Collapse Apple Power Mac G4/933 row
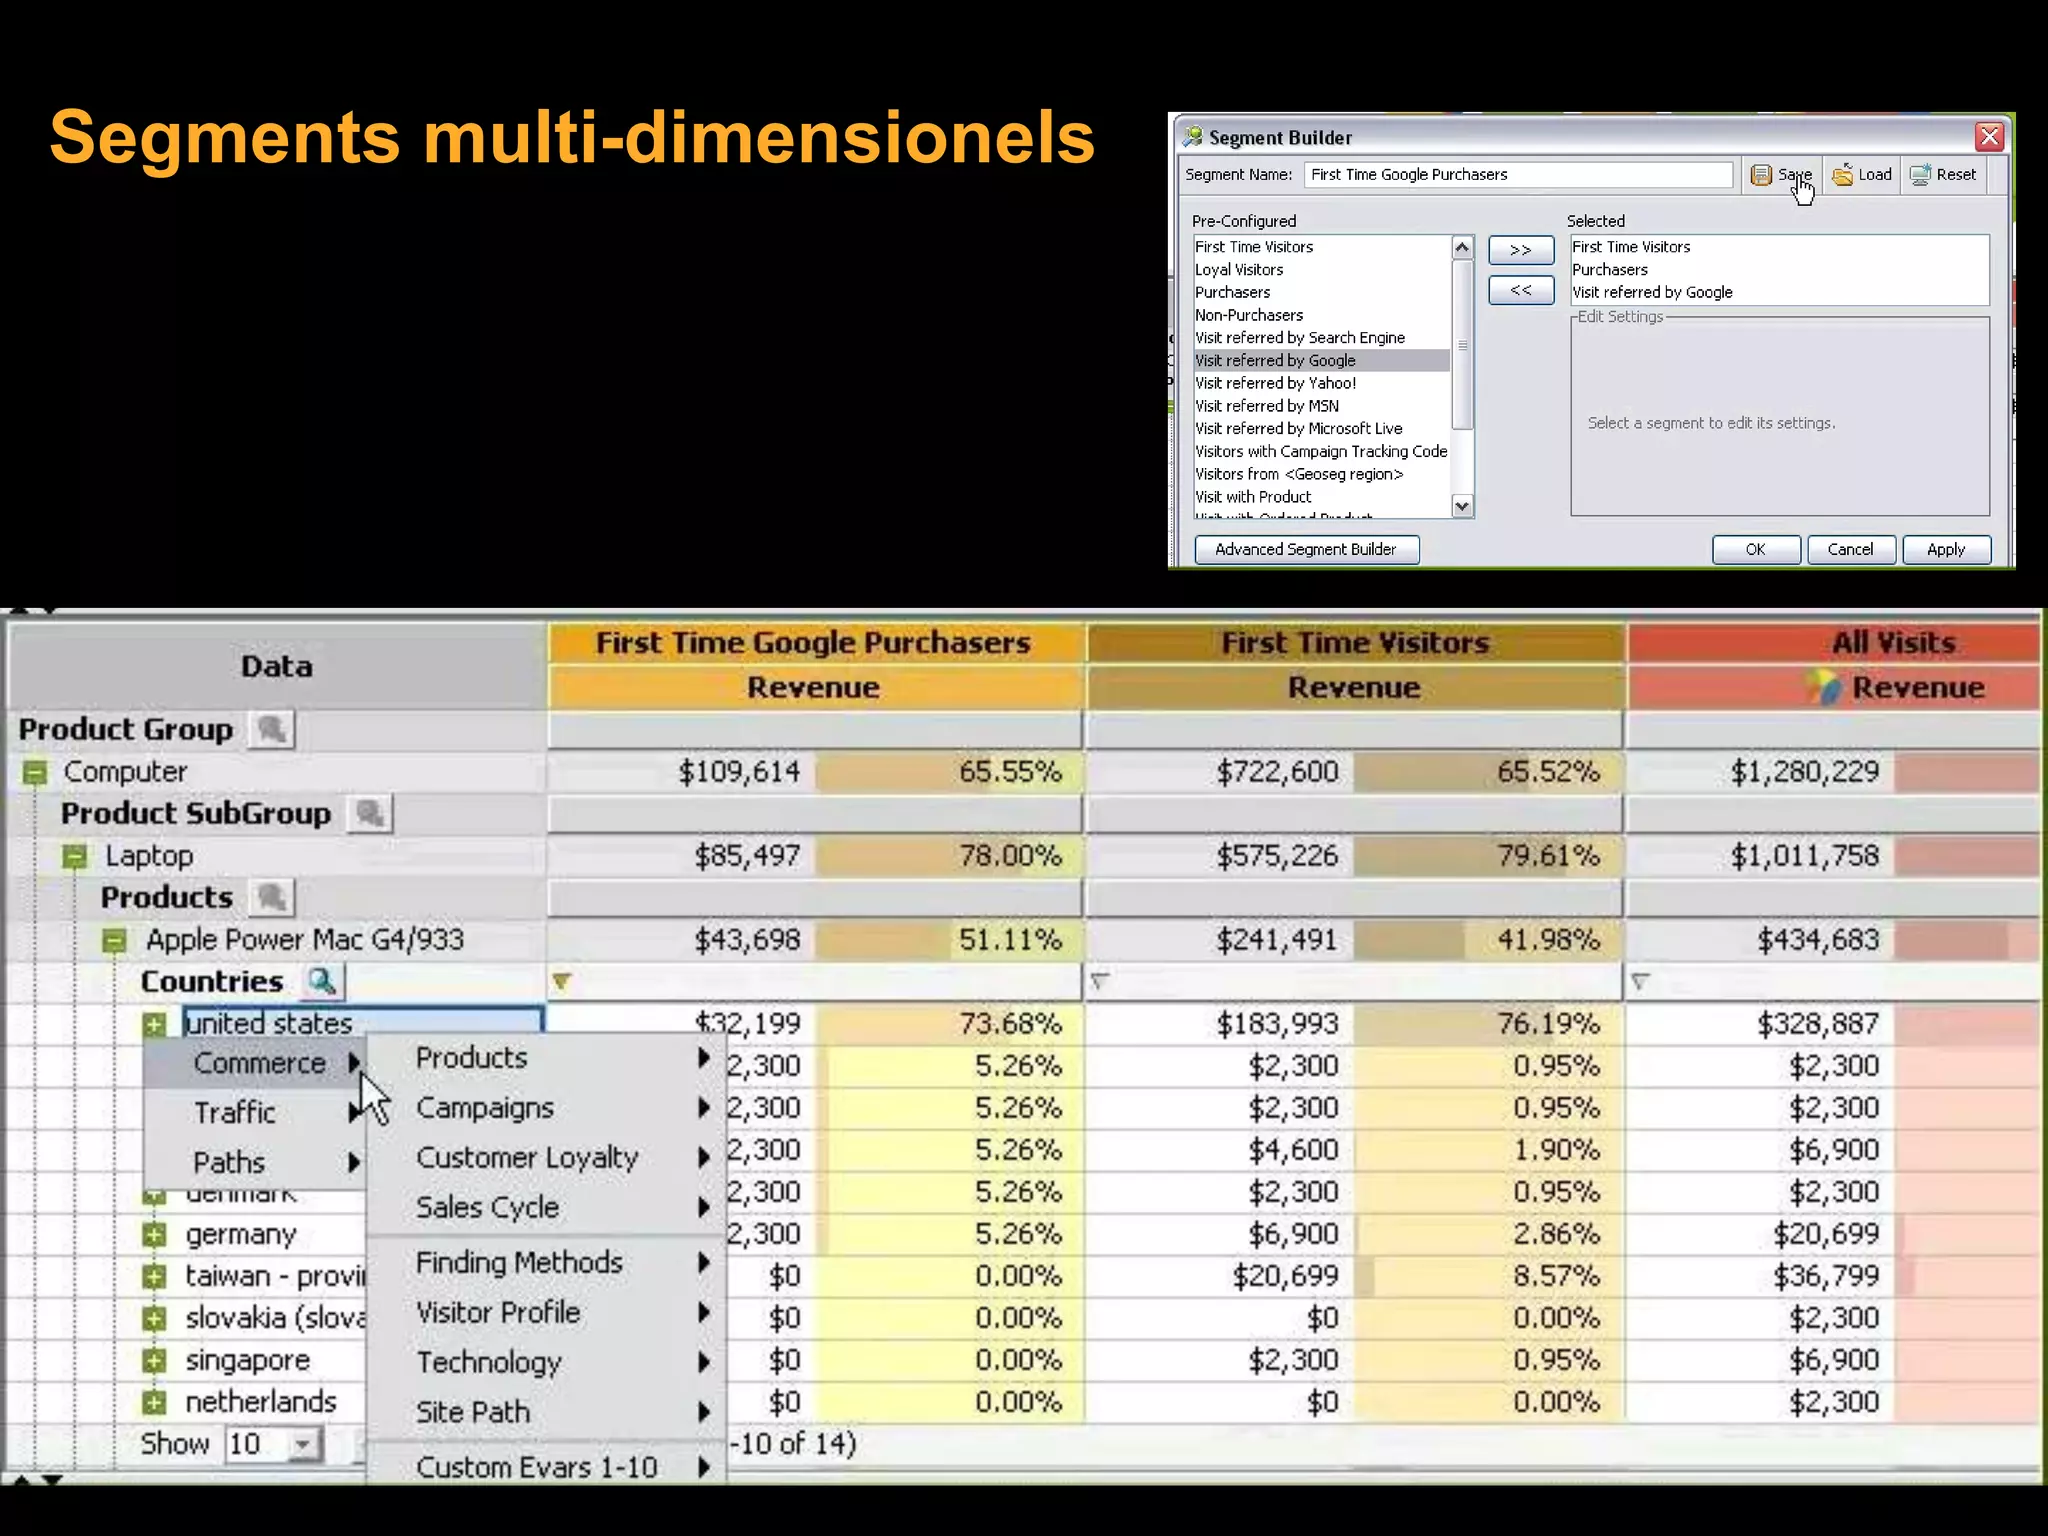The height and width of the screenshot is (1536, 2048). (115, 941)
